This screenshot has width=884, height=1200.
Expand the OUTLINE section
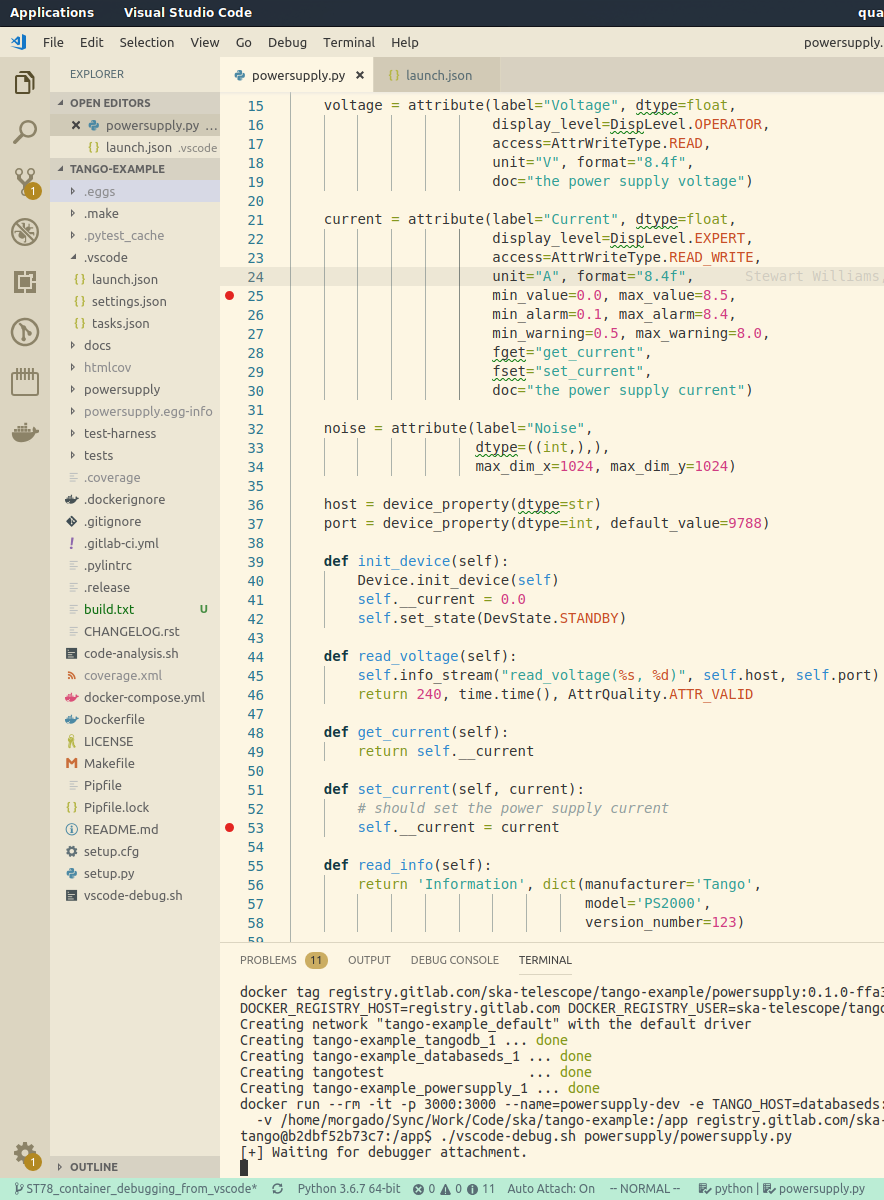point(135,1167)
